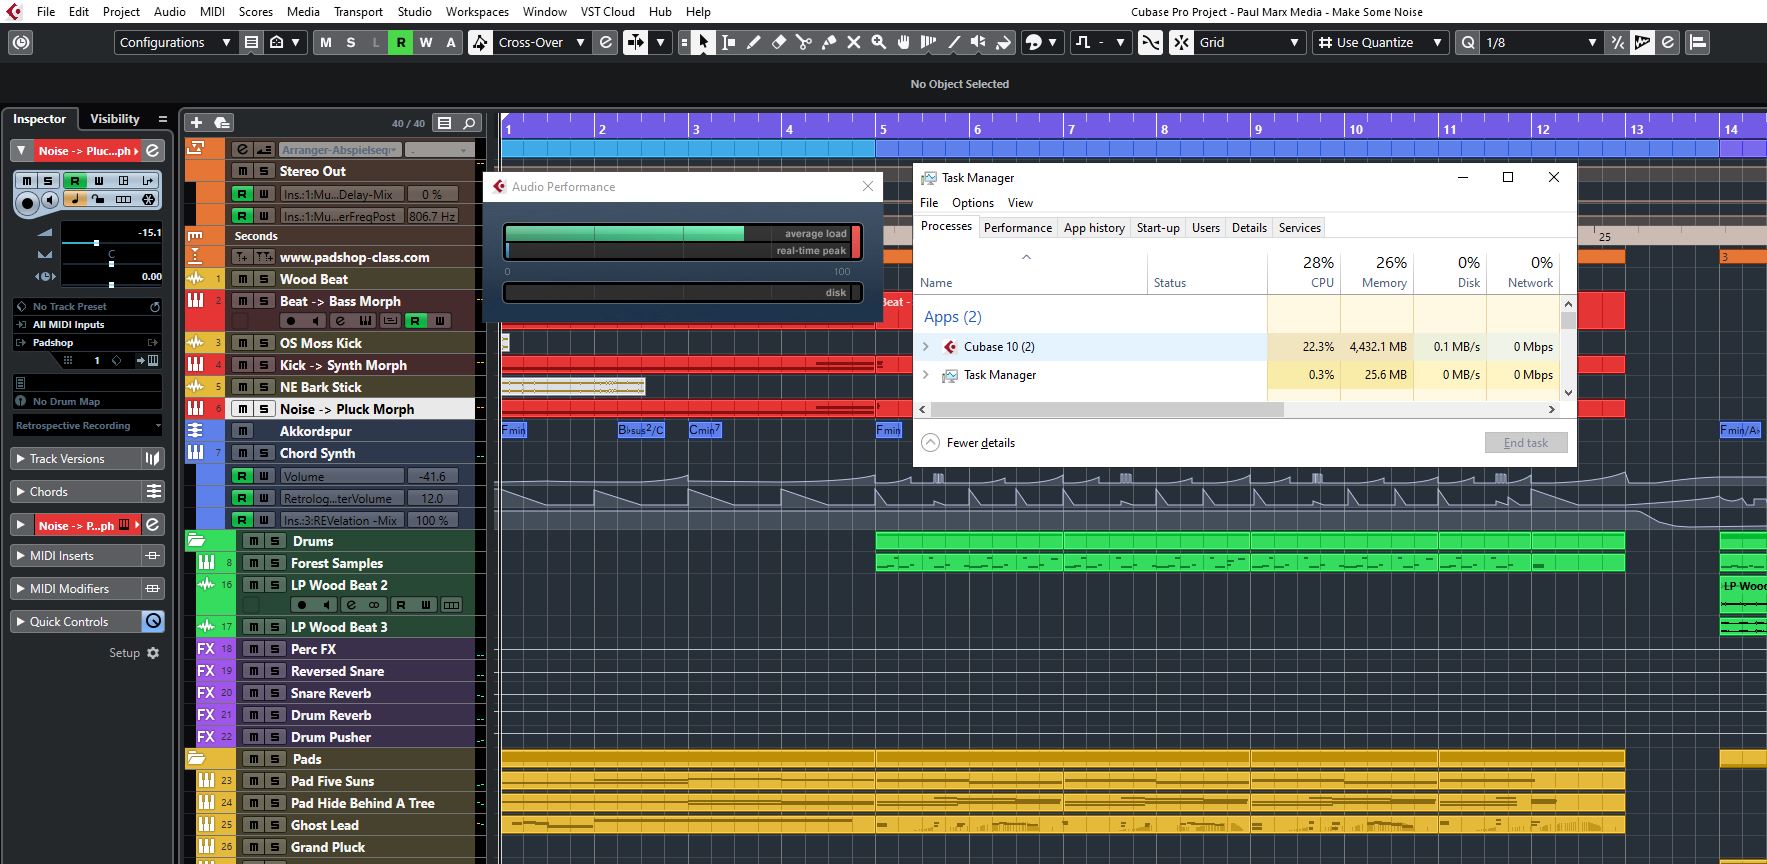Open the Cross-Over automation mode dropdown

[x=541, y=42]
